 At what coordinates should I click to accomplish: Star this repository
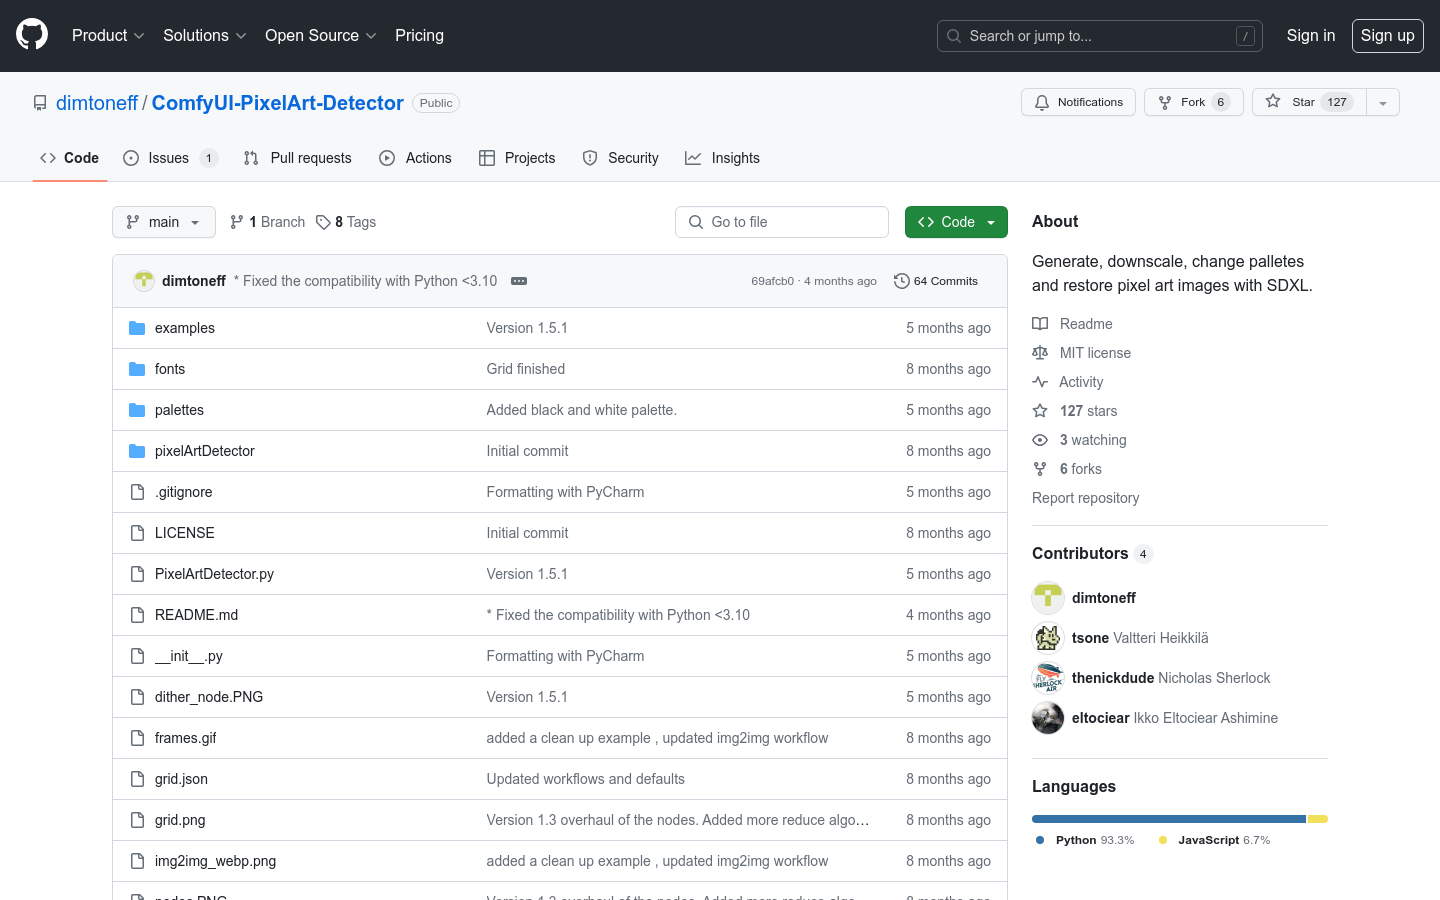[x=1309, y=102]
